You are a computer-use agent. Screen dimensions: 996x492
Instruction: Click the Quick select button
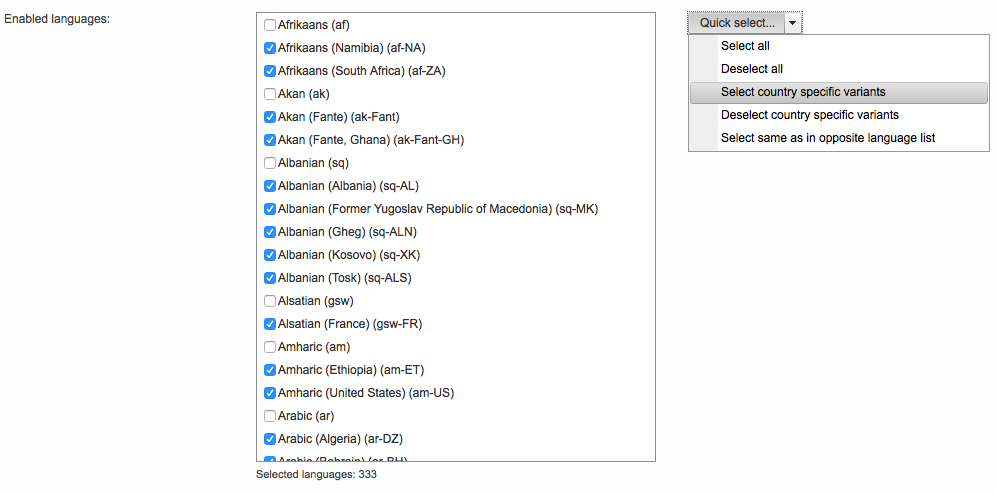(x=737, y=23)
